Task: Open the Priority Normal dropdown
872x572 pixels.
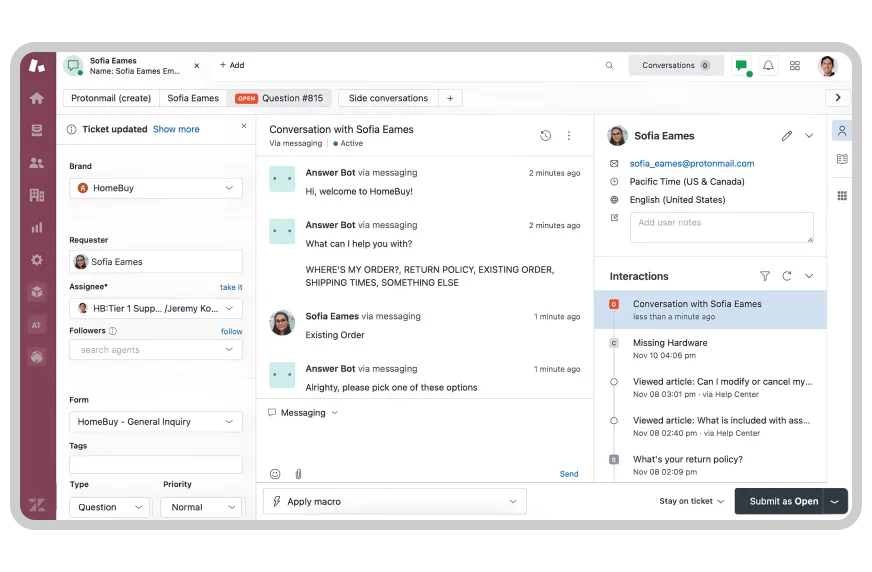Action: point(201,508)
